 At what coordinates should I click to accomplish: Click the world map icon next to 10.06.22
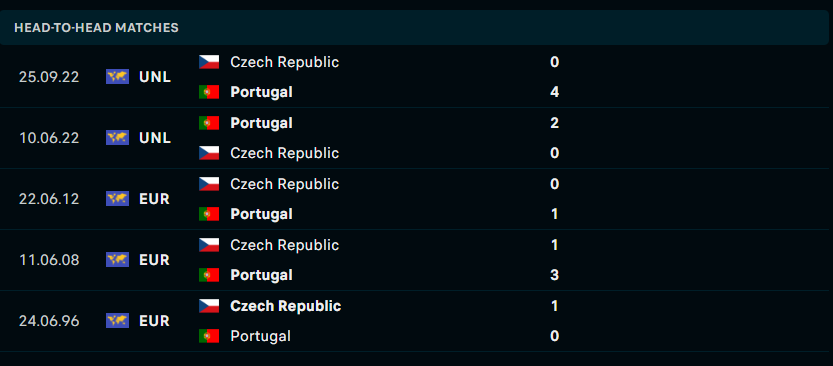click(x=117, y=138)
